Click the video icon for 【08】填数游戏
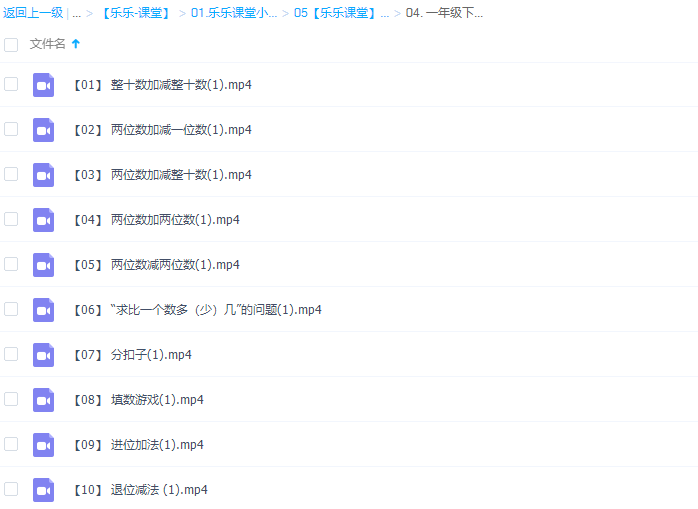The height and width of the screenshot is (509, 698). (43, 400)
